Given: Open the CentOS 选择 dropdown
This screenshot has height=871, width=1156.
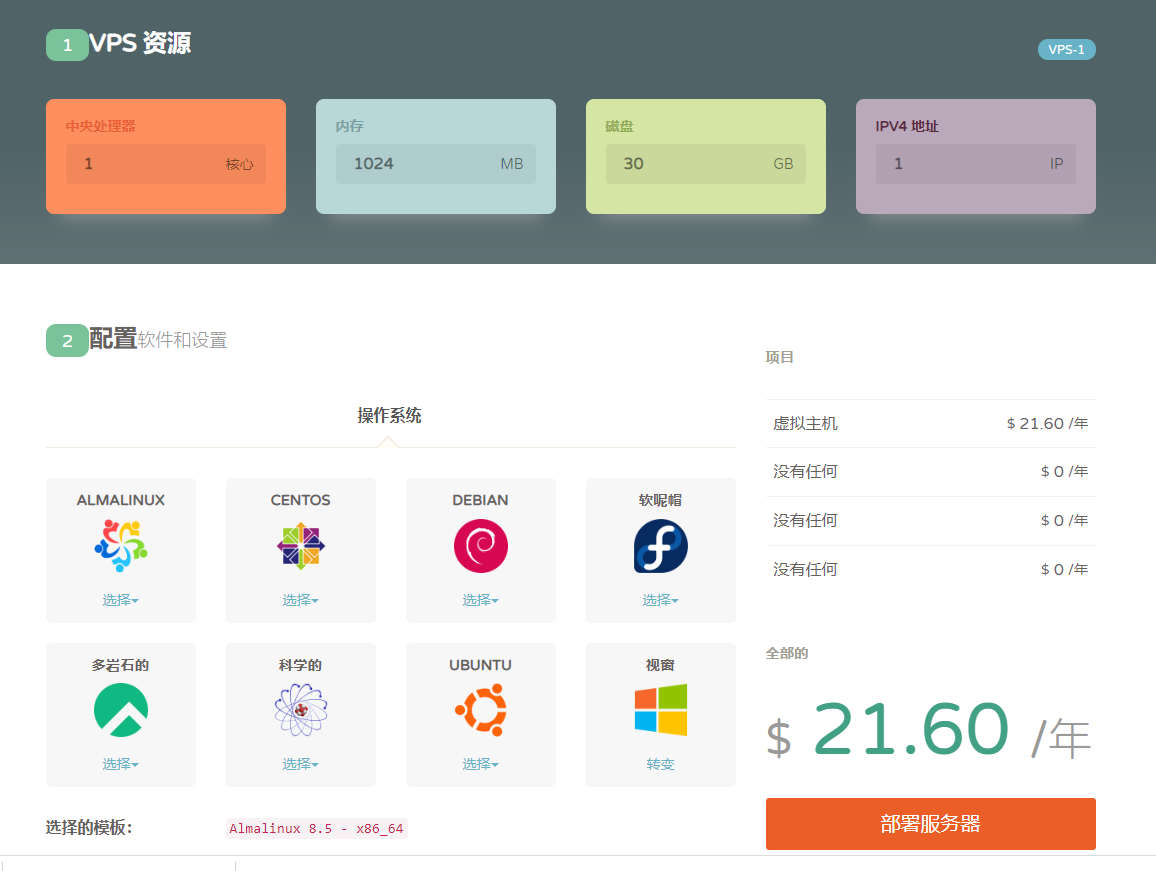Looking at the screenshot, I should 301,600.
